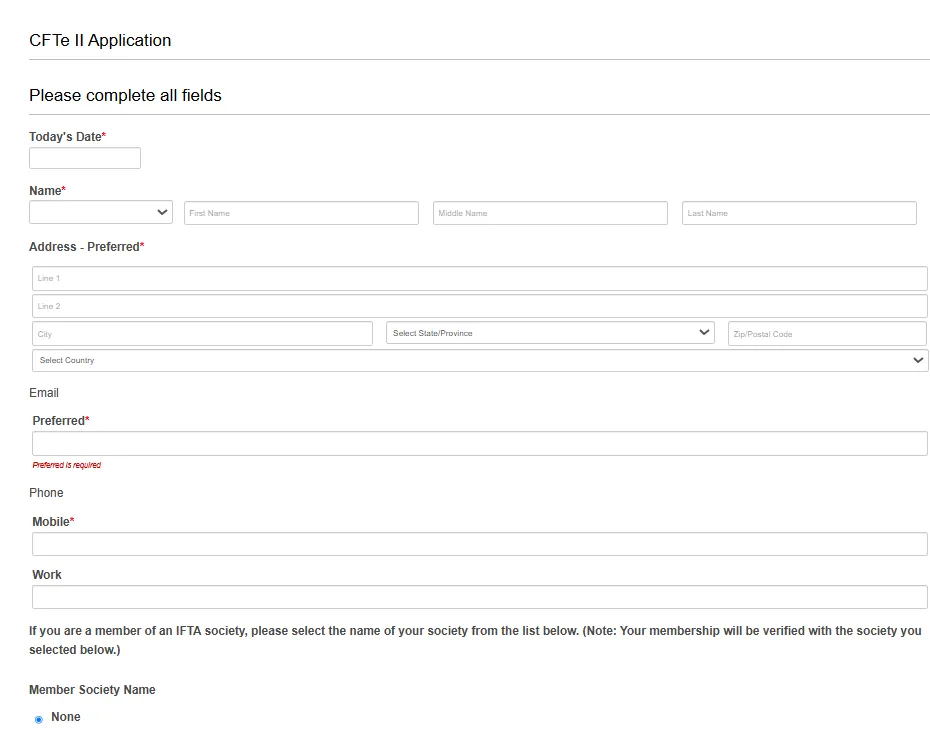
Task: Focus the First Name text box
Action: click(x=301, y=213)
